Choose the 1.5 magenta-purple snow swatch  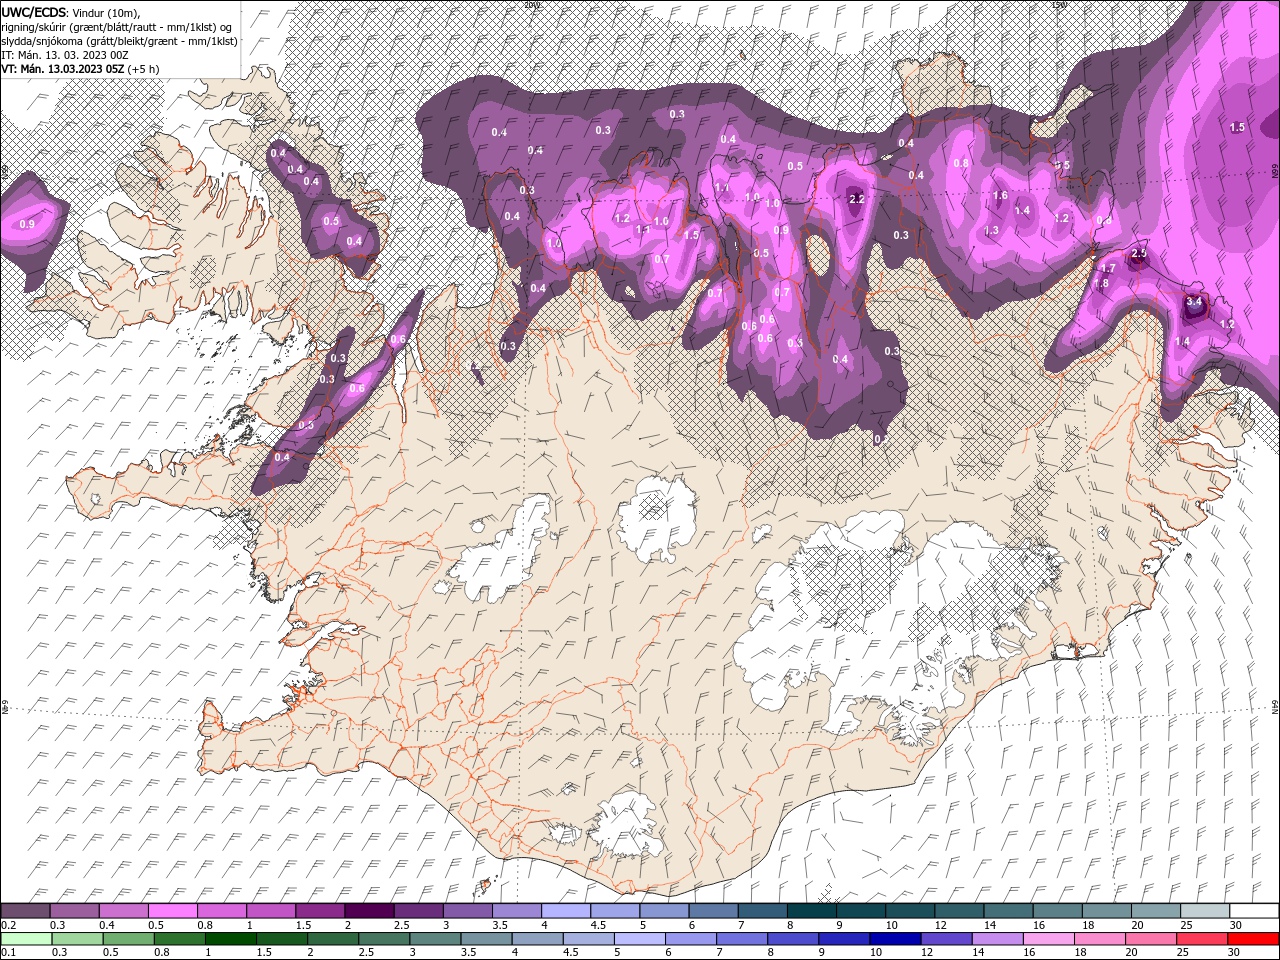tap(320, 911)
